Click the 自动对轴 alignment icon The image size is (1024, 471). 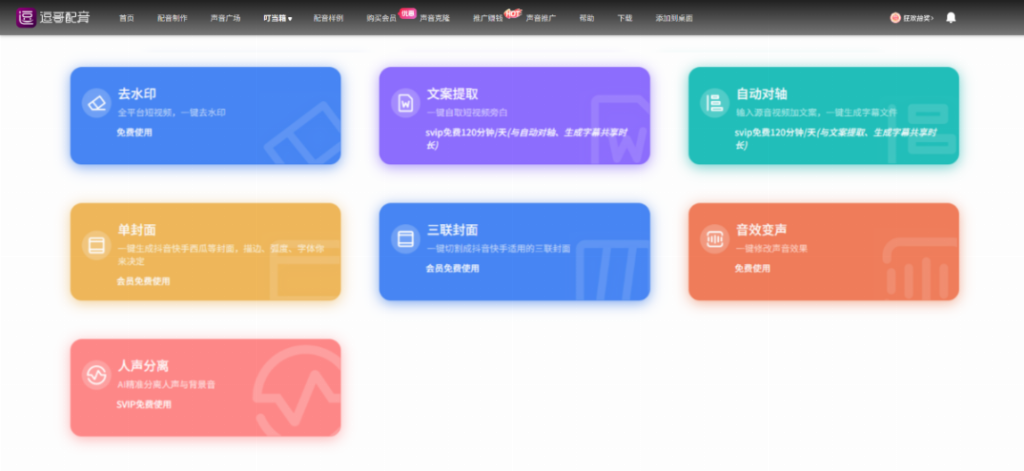tap(714, 102)
